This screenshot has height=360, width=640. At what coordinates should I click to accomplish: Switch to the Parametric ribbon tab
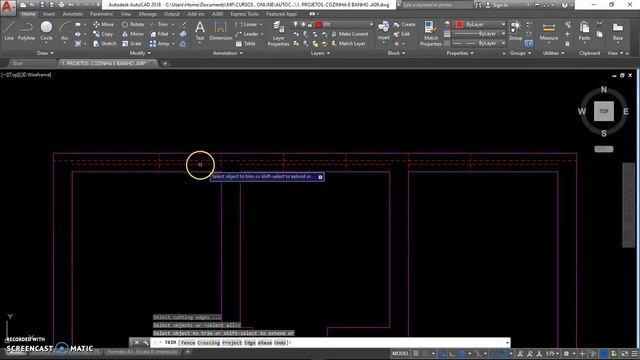(x=102, y=14)
